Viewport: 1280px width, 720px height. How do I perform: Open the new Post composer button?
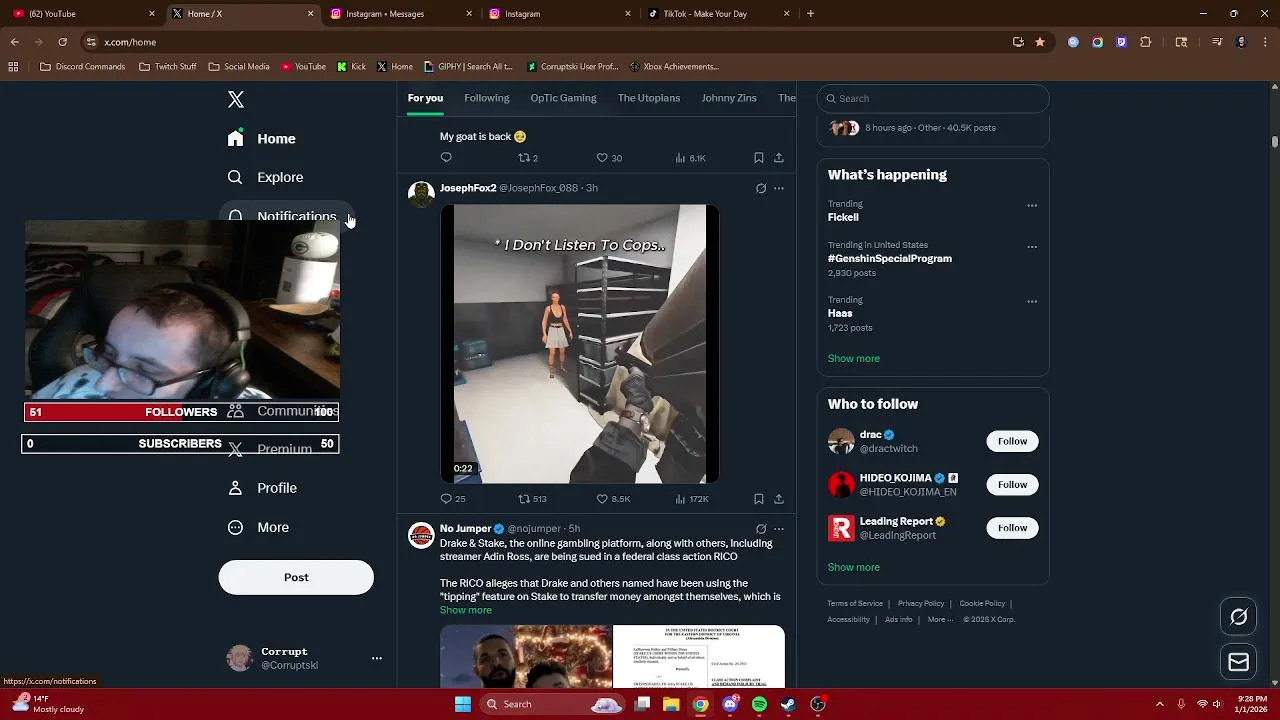[296, 577]
